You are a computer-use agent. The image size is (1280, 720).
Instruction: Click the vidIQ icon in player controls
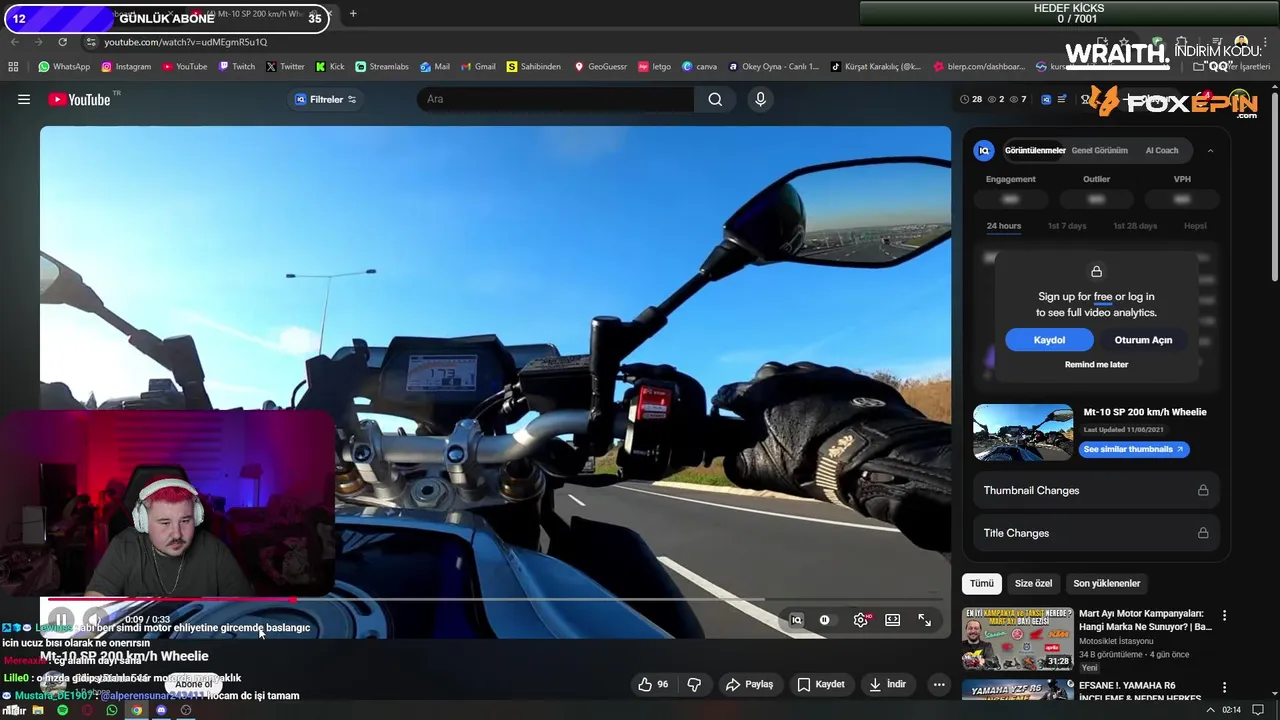(796, 620)
